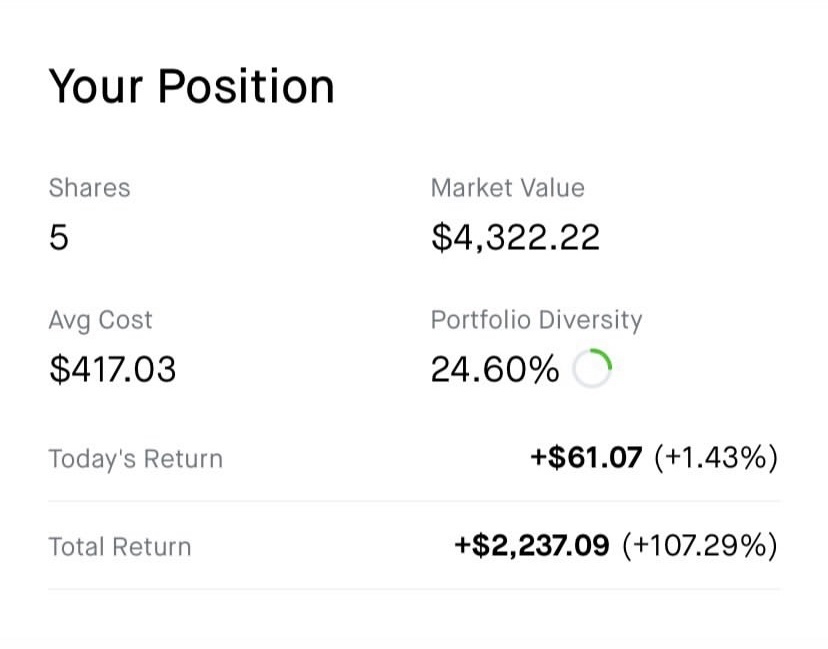The width and height of the screenshot is (828, 649).
Task: Click the $417.03 average cost amount
Action: coord(112,370)
